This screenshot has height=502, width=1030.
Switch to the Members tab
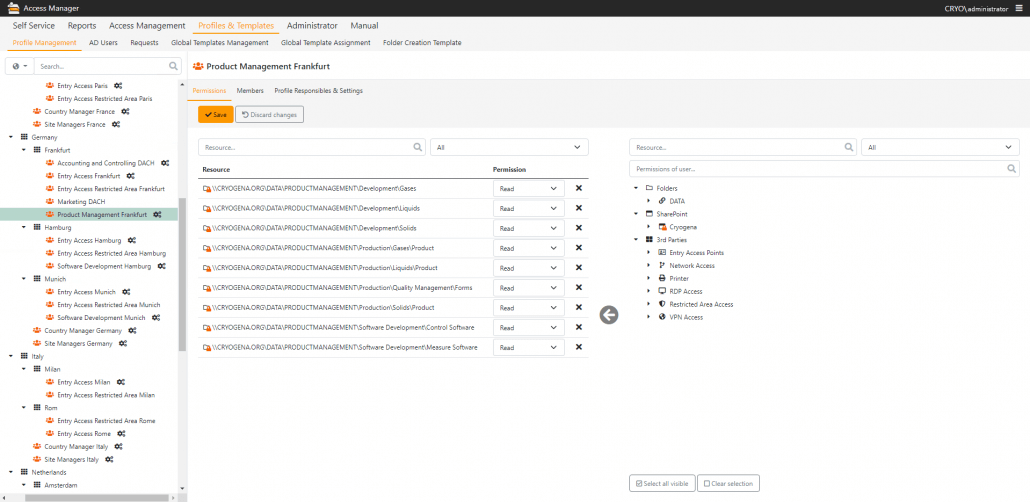250,91
